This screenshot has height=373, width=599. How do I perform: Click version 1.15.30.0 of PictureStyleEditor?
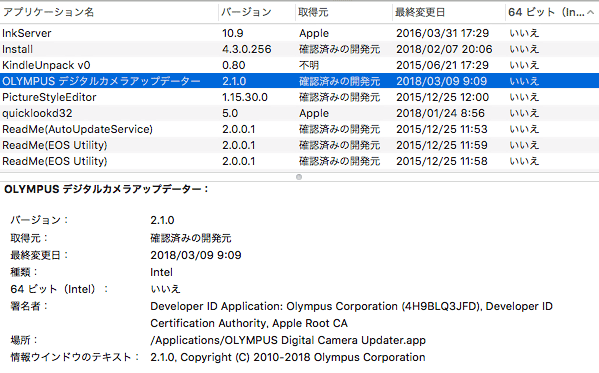click(x=245, y=97)
